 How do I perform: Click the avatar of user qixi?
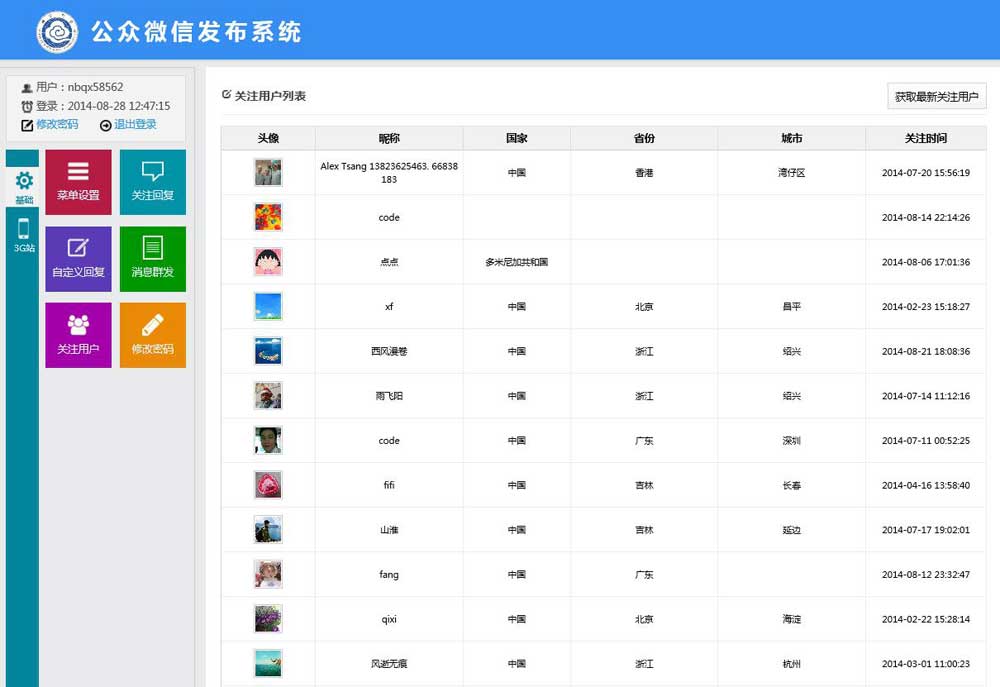[268, 619]
